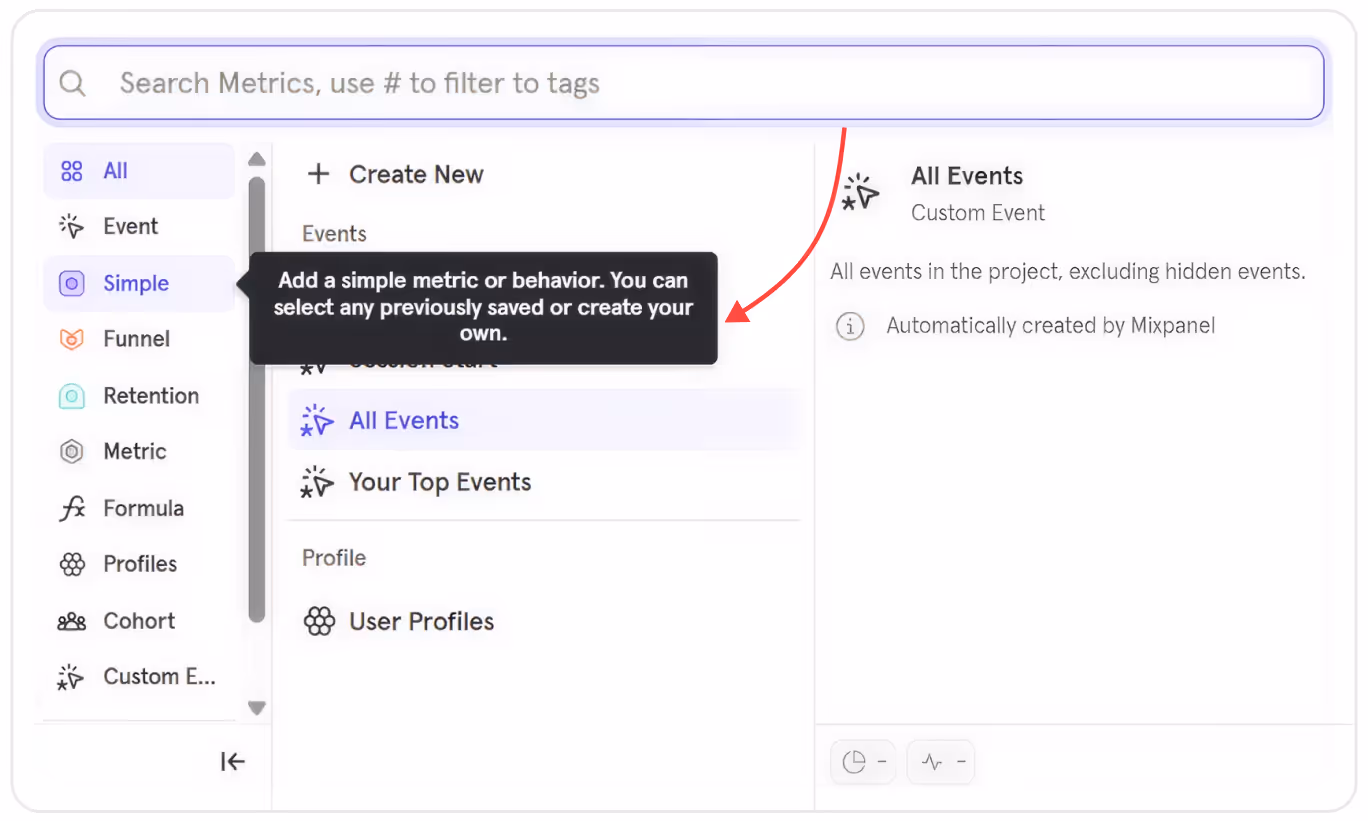
Task: Open the Metric category
Action: coord(139,452)
